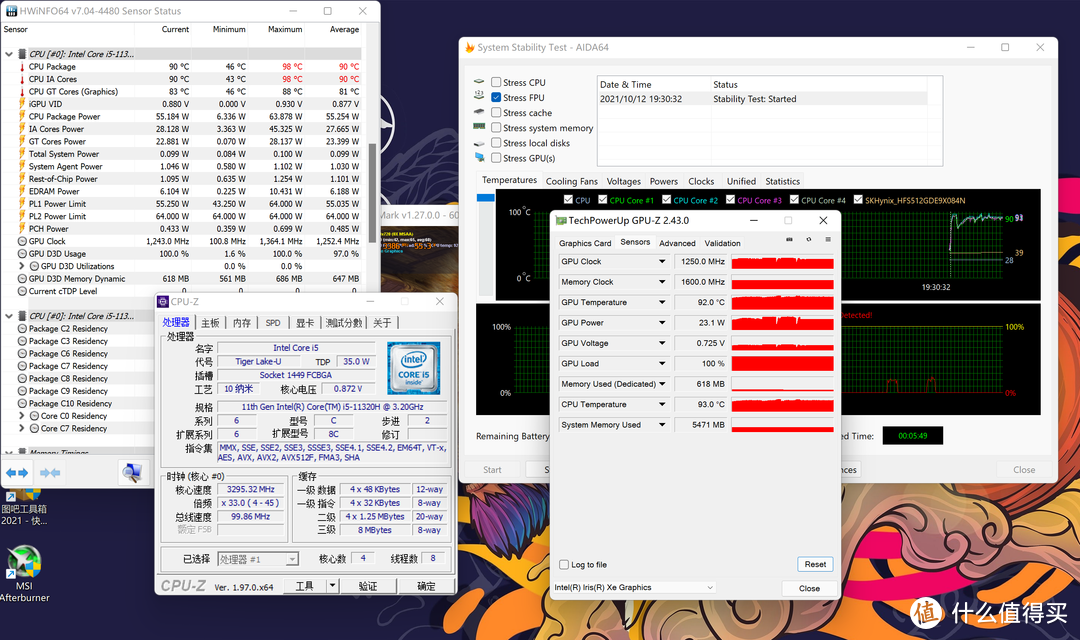This screenshot has width=1080, height=640.
Task: Click the 确定 button in CPU-Z
Action: [426, 586]
